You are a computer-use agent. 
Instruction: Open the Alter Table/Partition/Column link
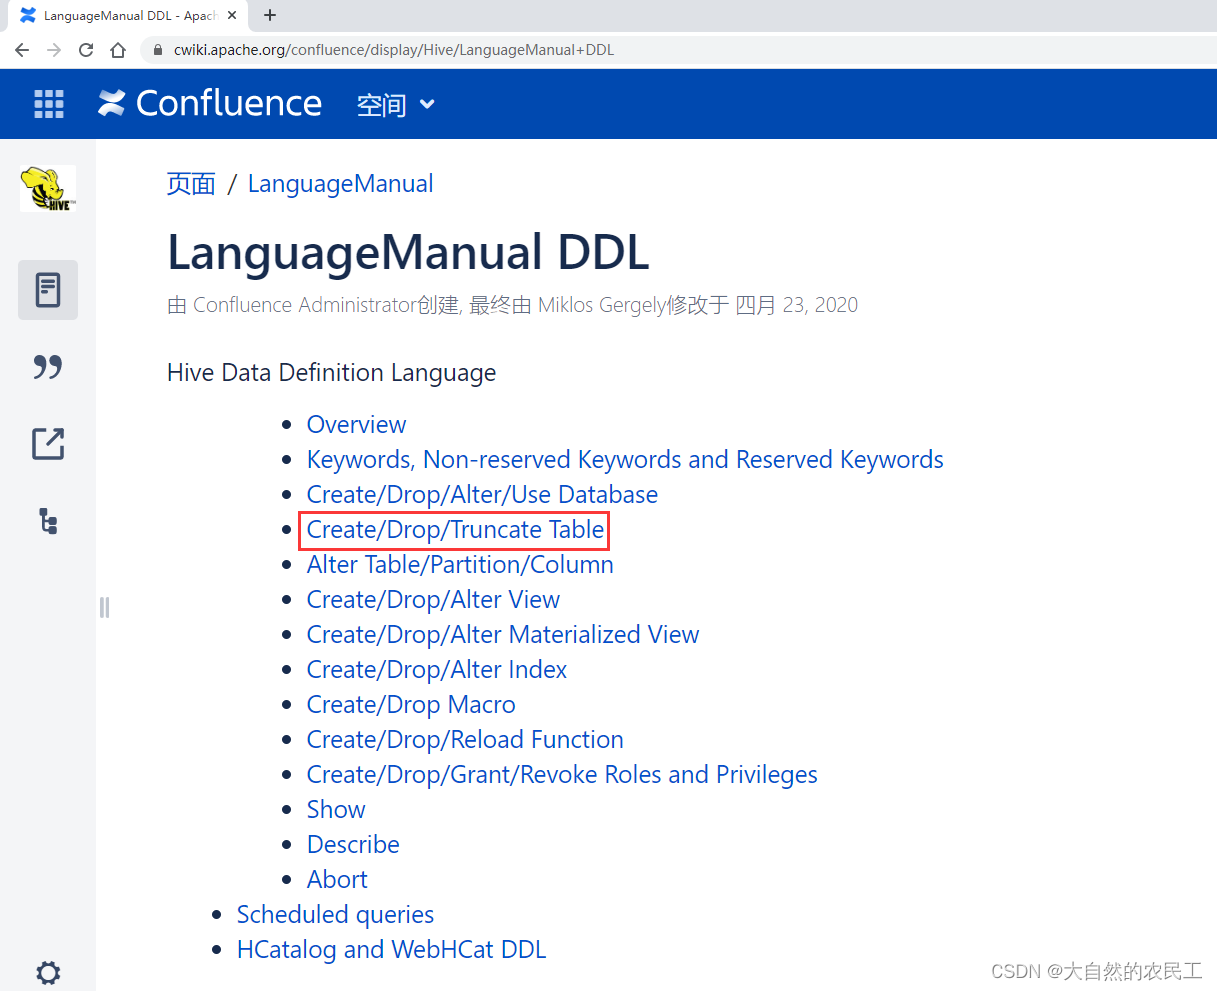tap(460, 564)
